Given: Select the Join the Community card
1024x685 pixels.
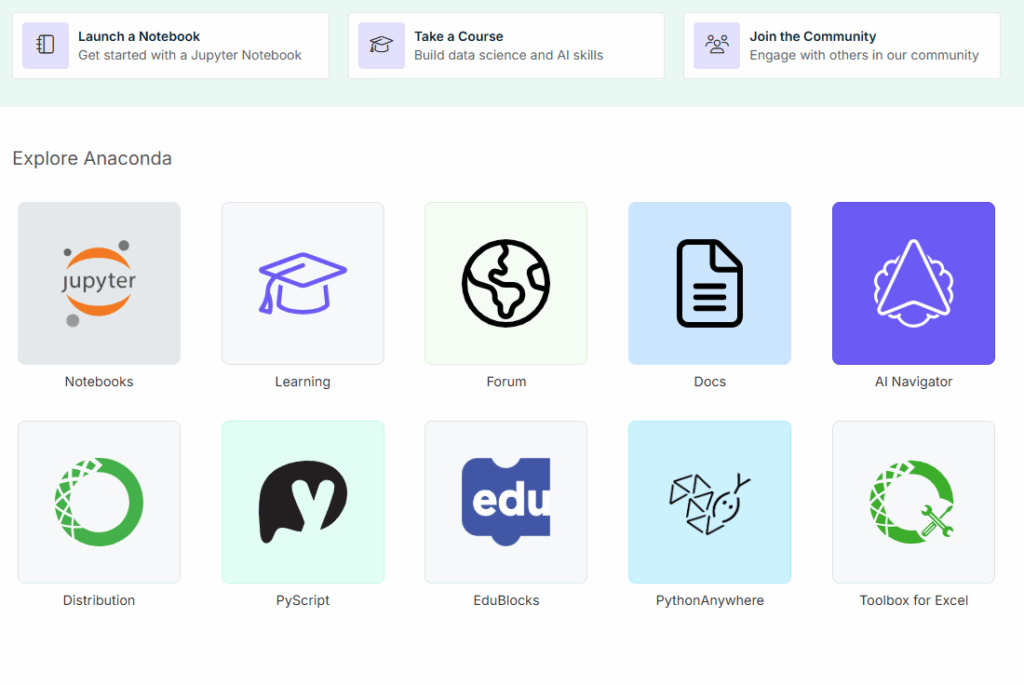Looking at the screenshot, I should coord(860,46).
